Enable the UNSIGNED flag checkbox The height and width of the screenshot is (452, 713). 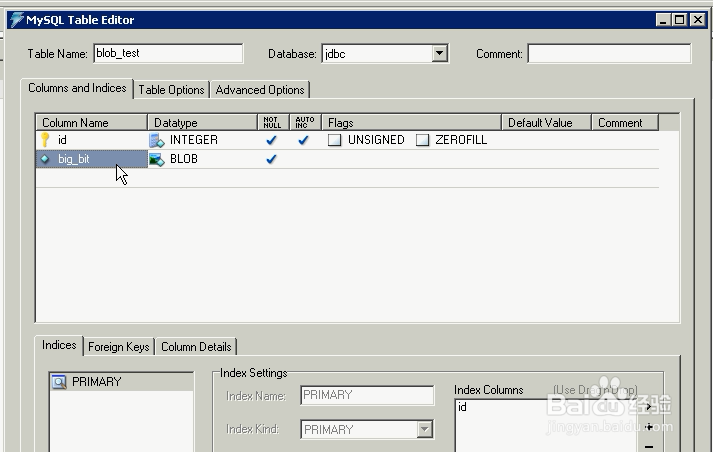point(335,140)
